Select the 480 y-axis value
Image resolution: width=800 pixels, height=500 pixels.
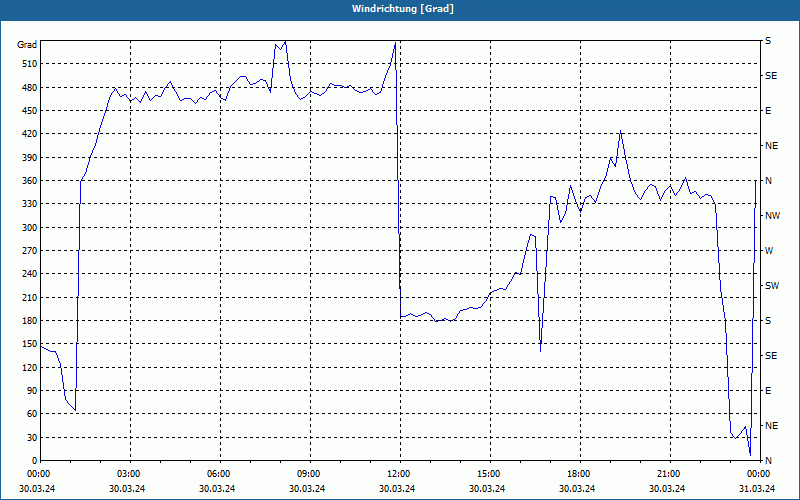point(30,87)
